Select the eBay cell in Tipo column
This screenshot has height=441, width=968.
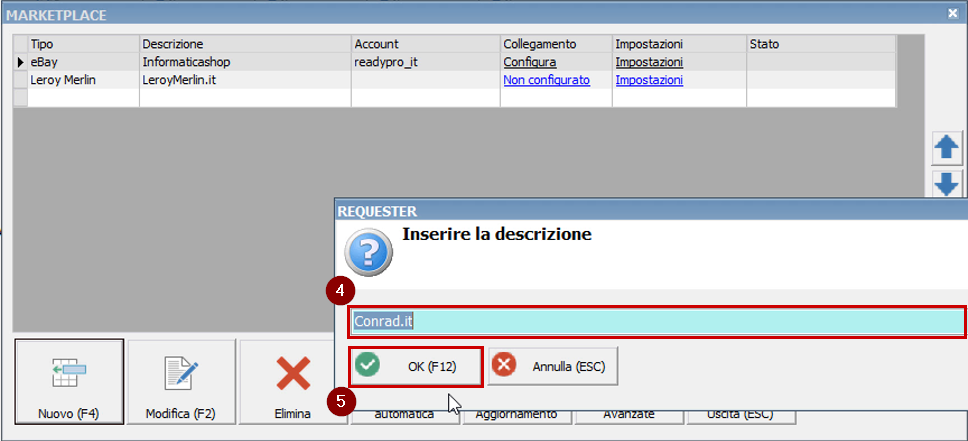[x=83, y=62]
